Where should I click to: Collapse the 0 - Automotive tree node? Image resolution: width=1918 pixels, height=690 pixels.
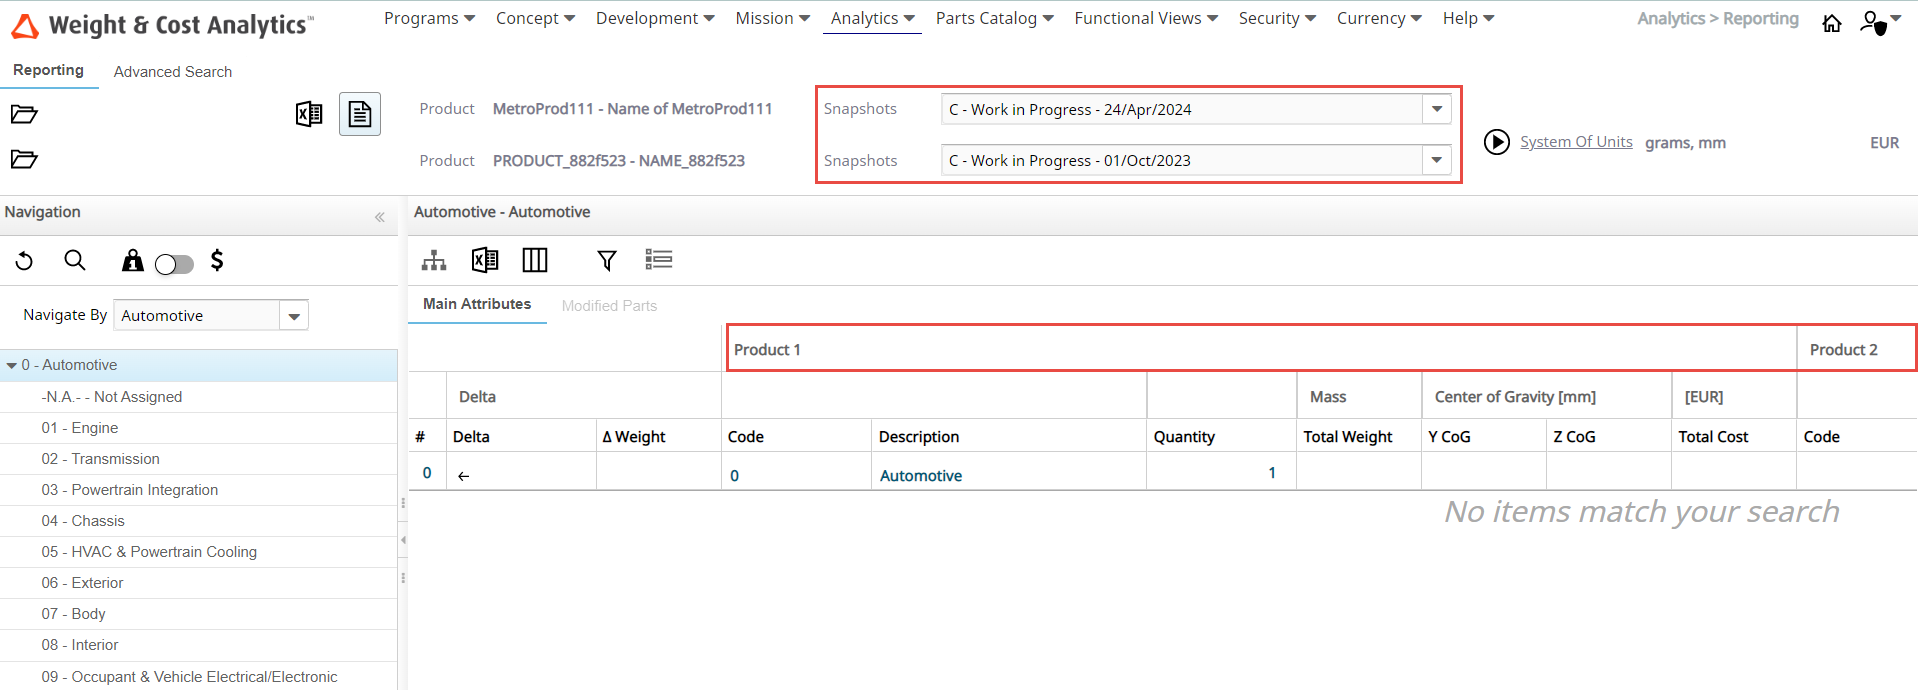tap(12, 366)
